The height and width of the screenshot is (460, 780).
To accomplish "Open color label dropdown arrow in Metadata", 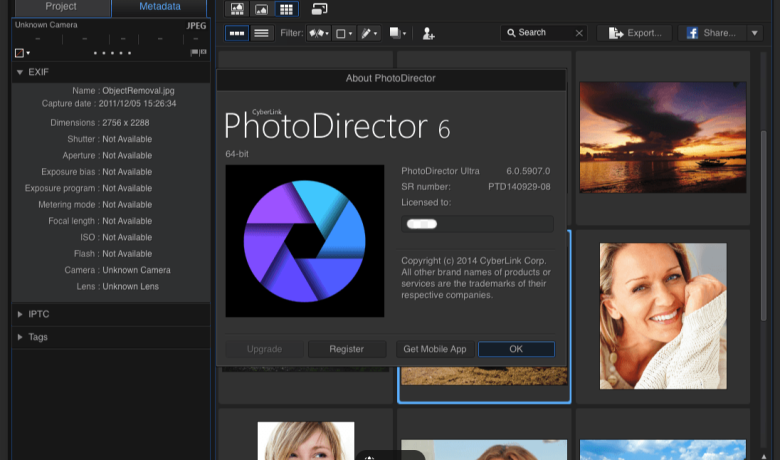I will click(x=28, y=53).
